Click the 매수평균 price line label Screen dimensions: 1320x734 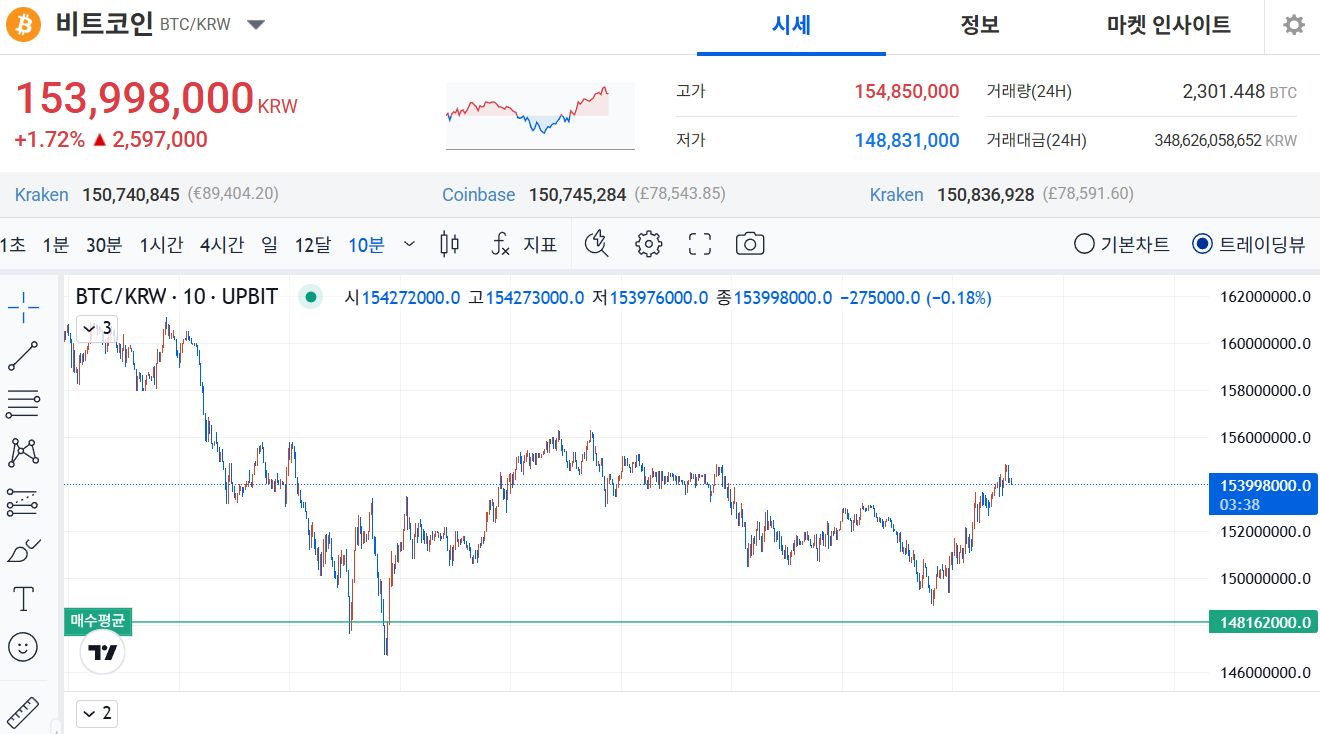98,622
